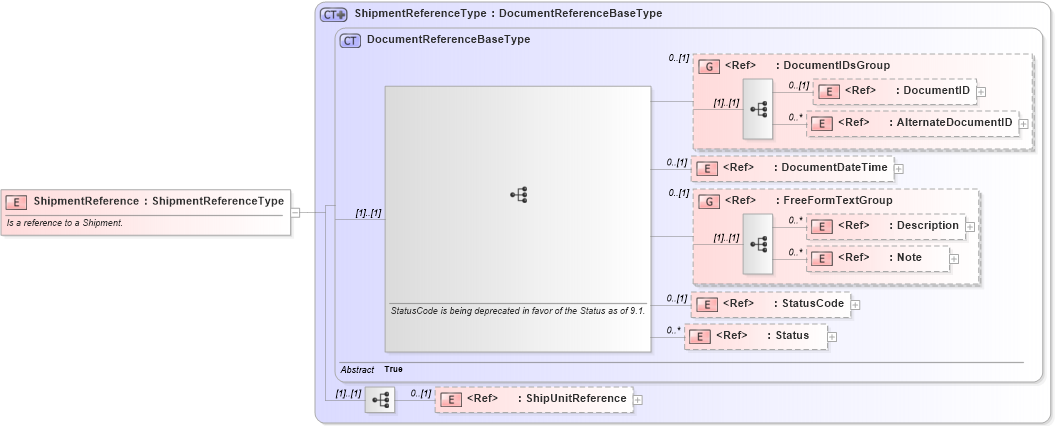Expand the StatusCode element plus box
1055x426 pixels.
click(855, 305)
